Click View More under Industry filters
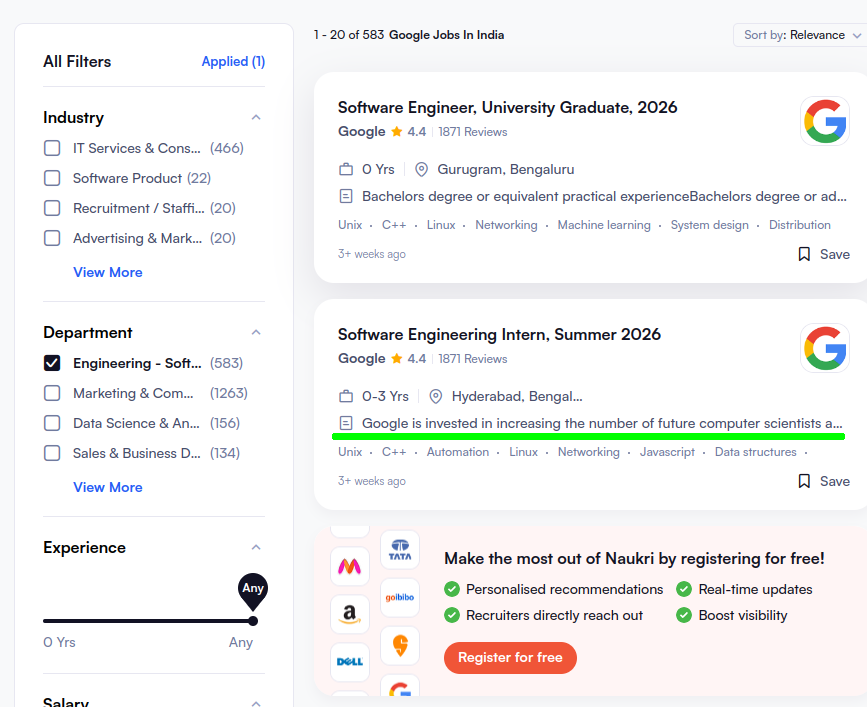 (108, 272)
